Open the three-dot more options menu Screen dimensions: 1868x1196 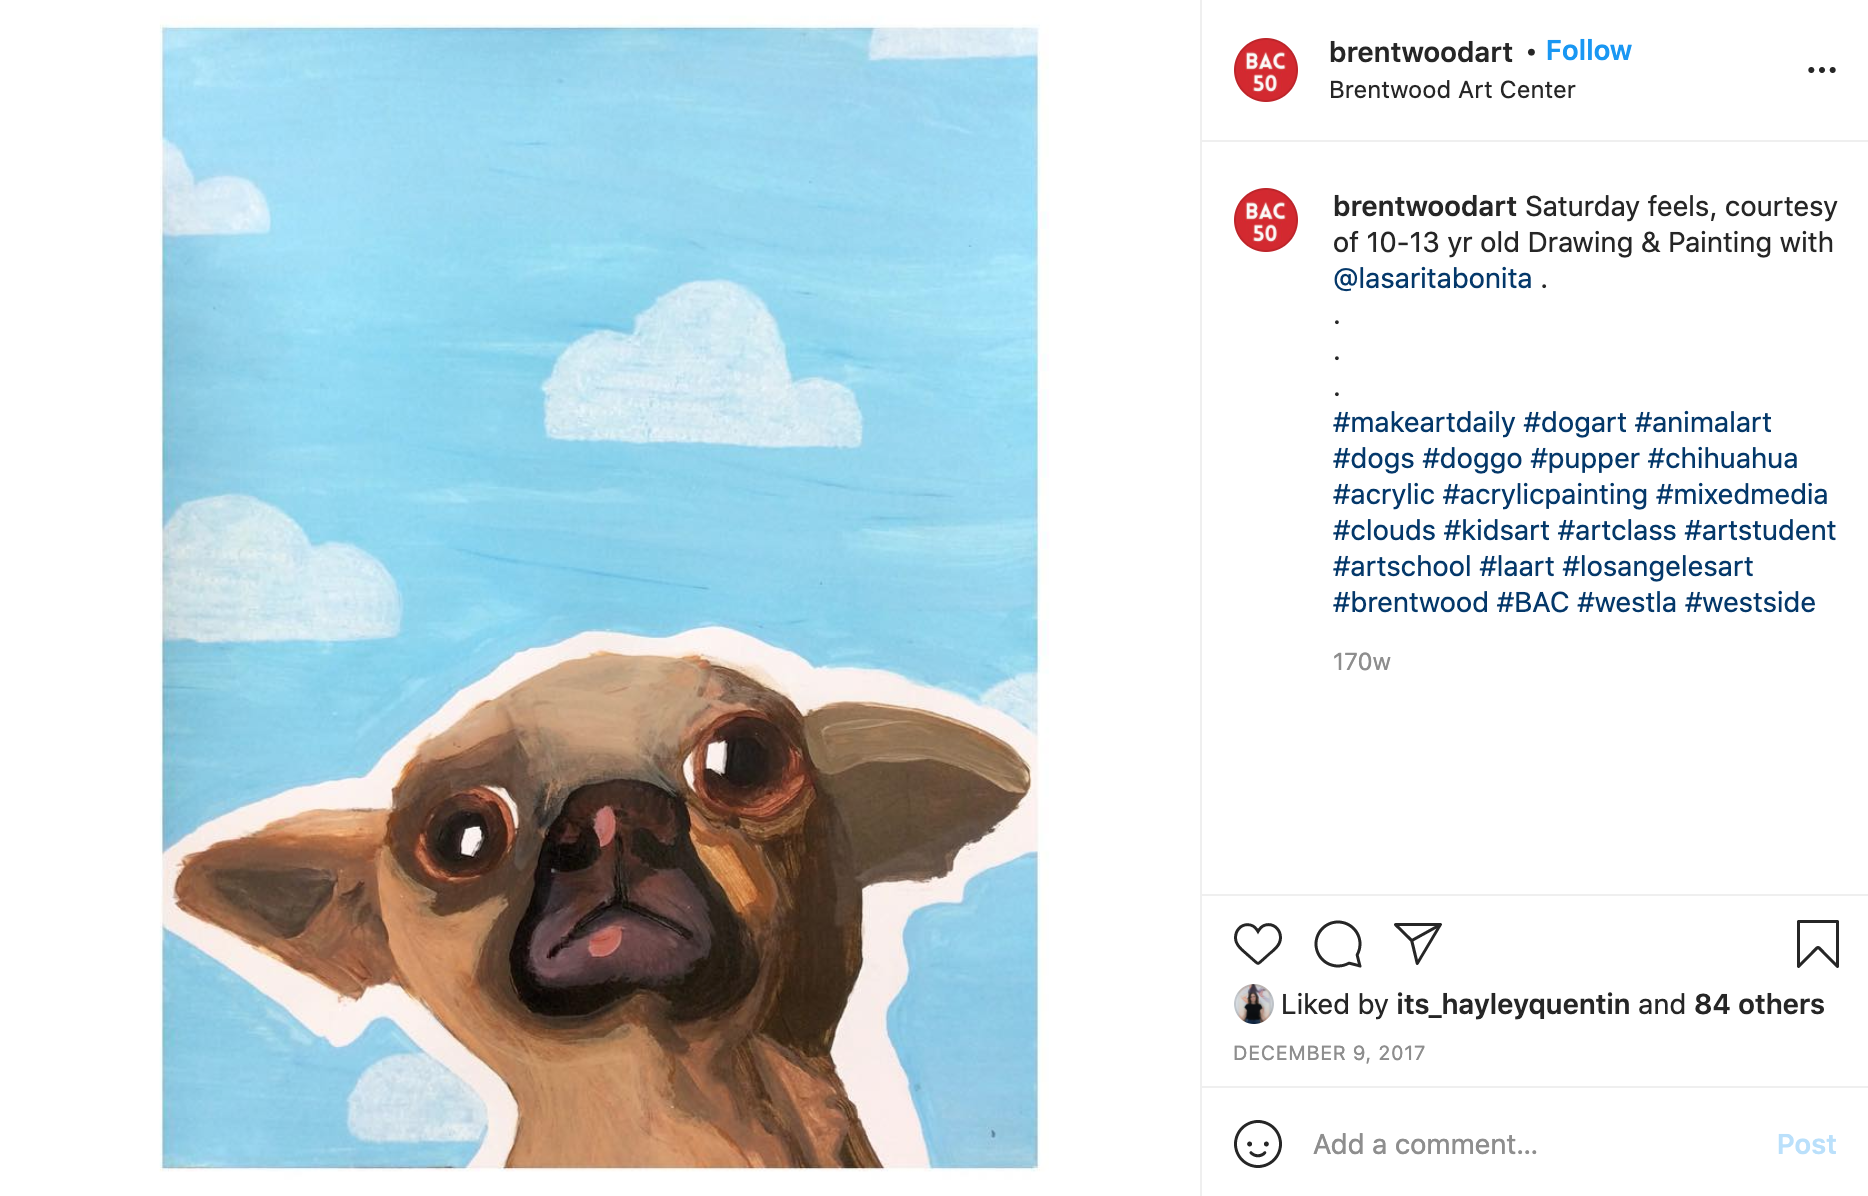coord(1821,70)
